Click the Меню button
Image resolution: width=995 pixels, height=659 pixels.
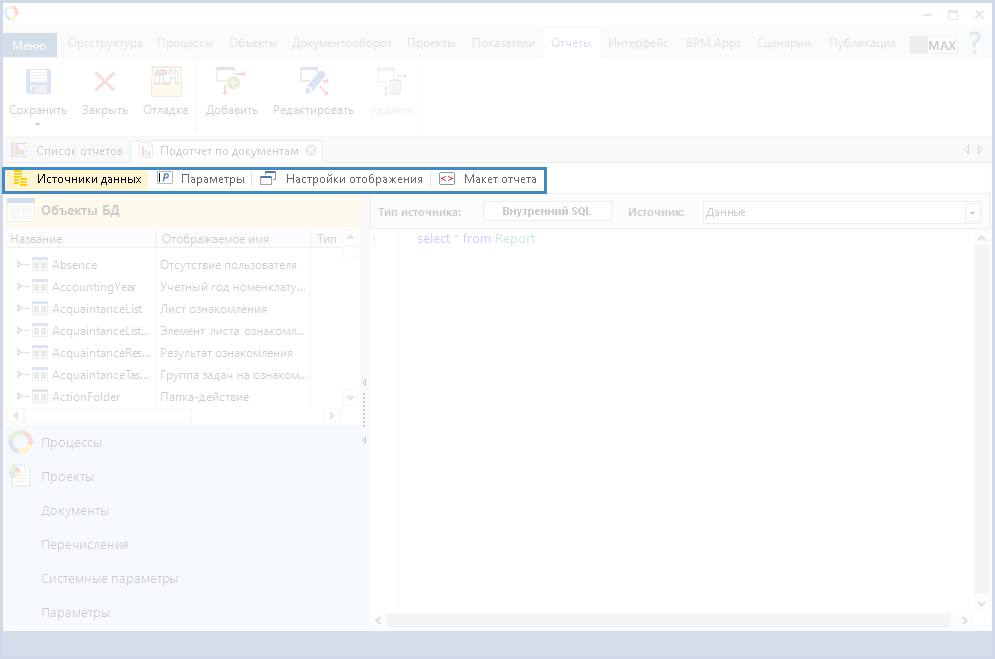point(28,45)
